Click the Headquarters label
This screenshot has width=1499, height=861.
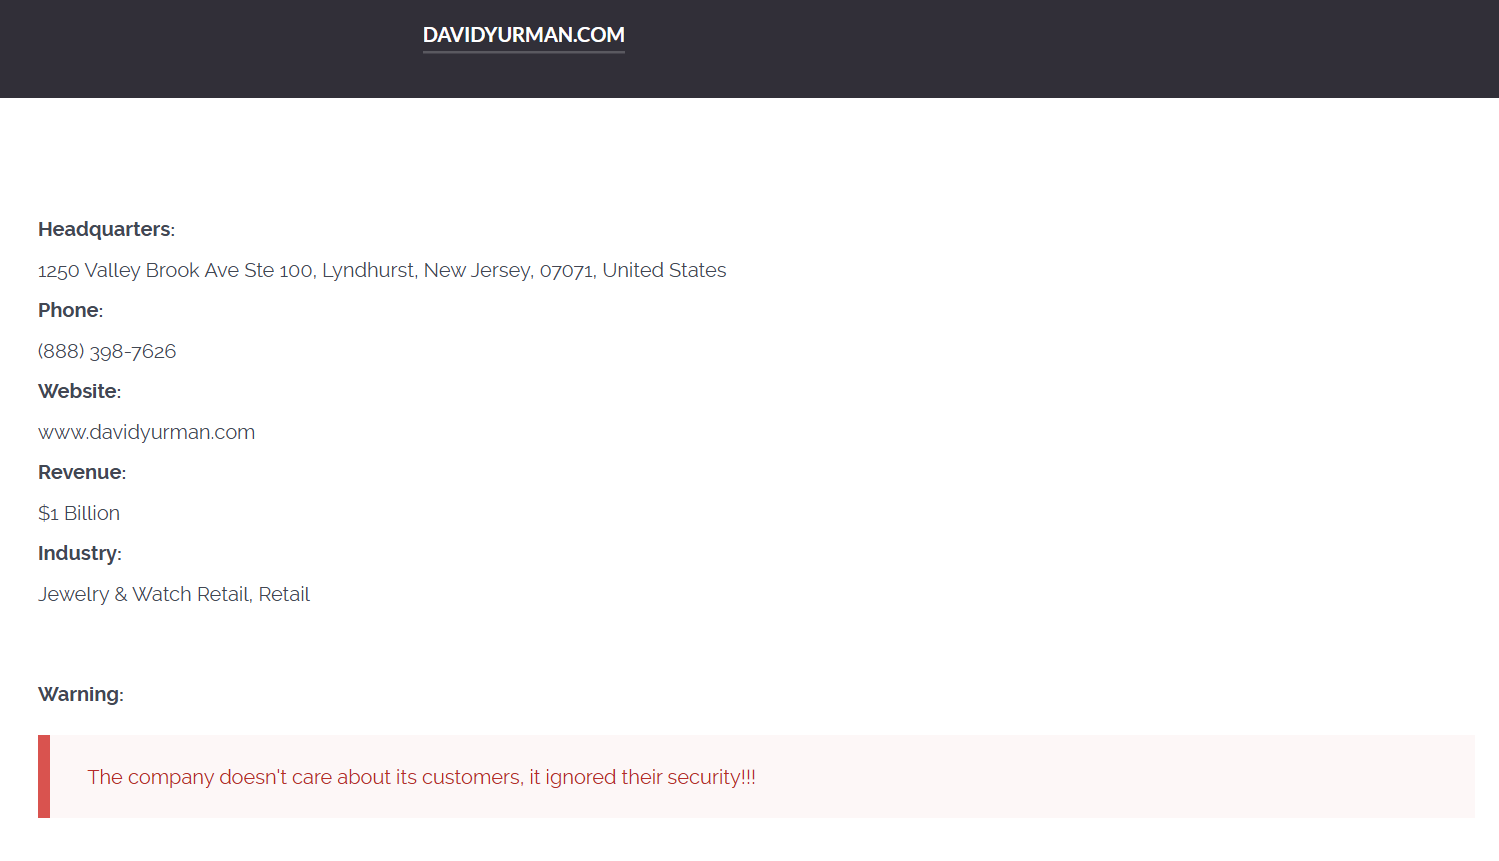coord(105,229)
